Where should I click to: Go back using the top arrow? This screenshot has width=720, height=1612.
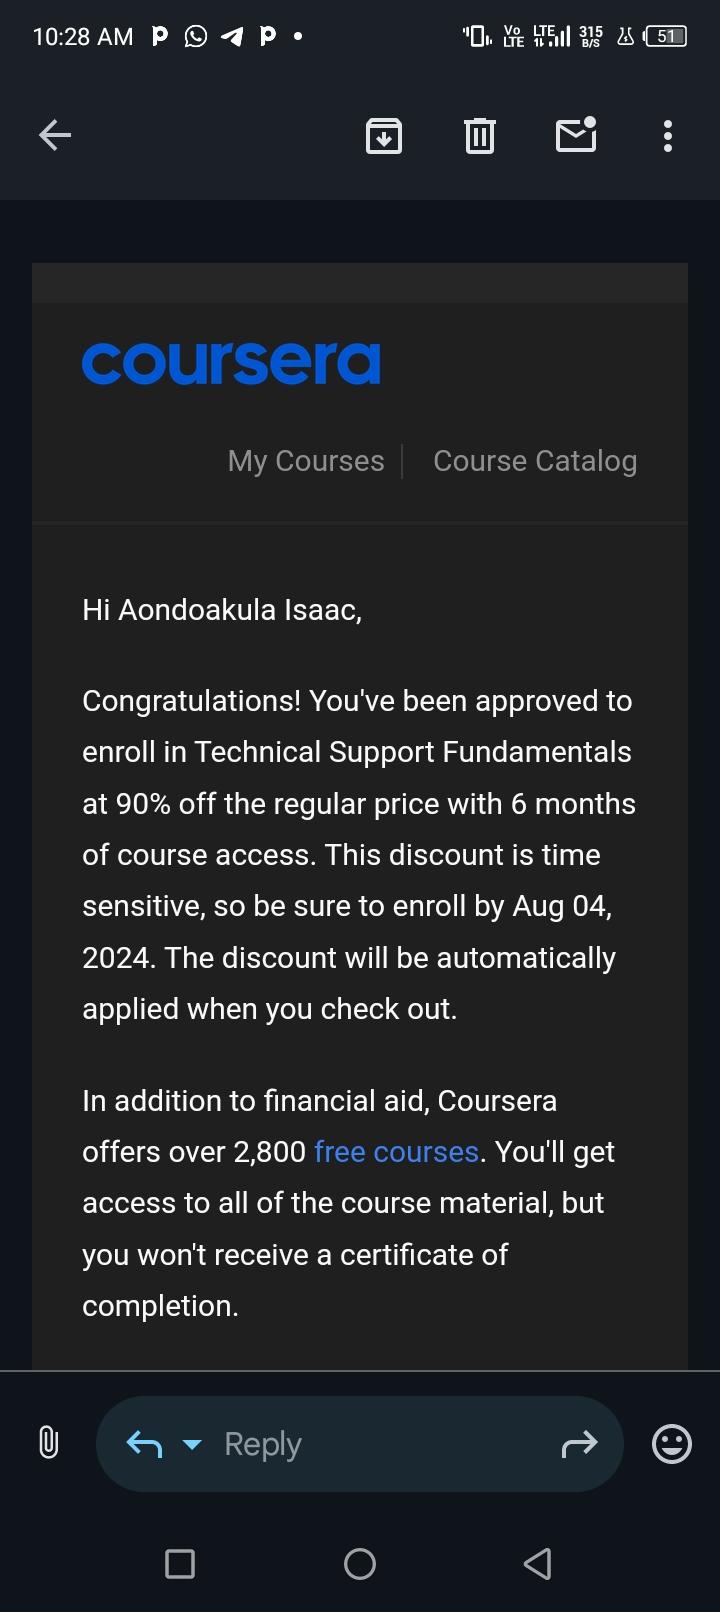click(x=55, y=135)
